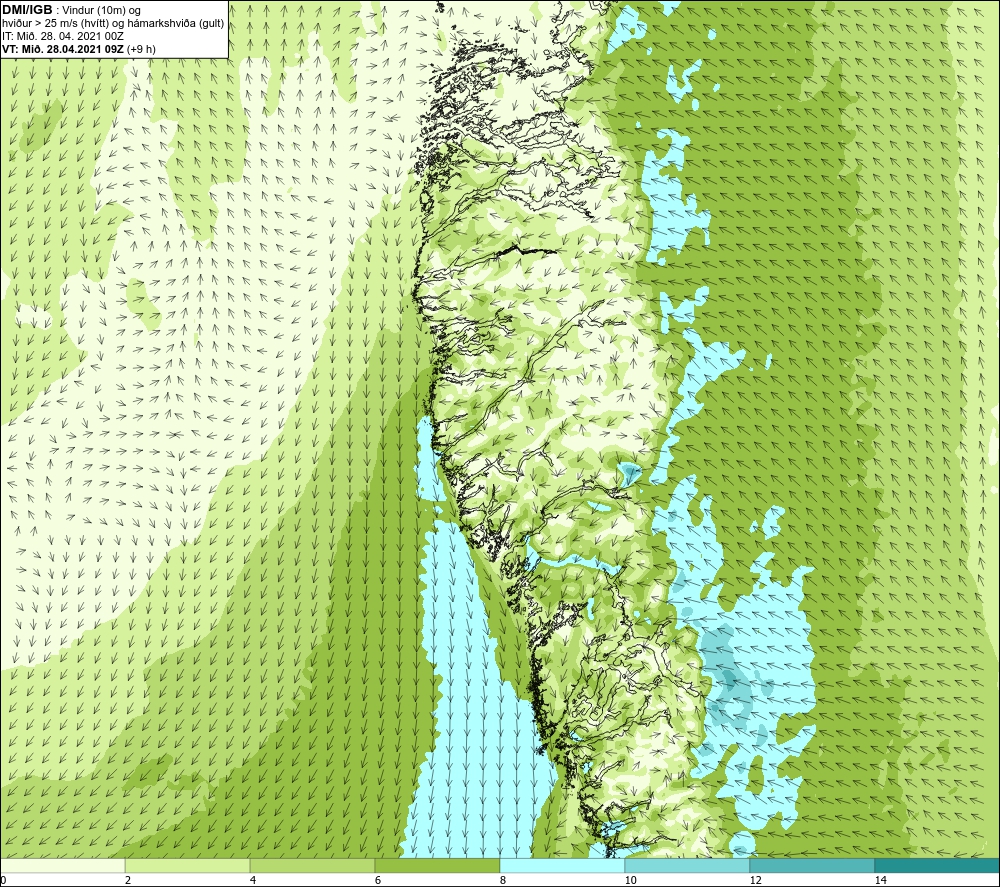Click the "hámarkshviða (gult)" text
Viewport: 1000px width, 887px height.
coord(174,24)
